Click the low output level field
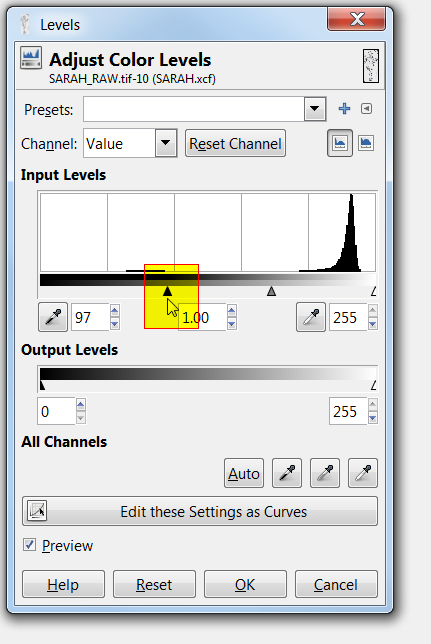This screenshot has width=431, height=644. [57, 411]
